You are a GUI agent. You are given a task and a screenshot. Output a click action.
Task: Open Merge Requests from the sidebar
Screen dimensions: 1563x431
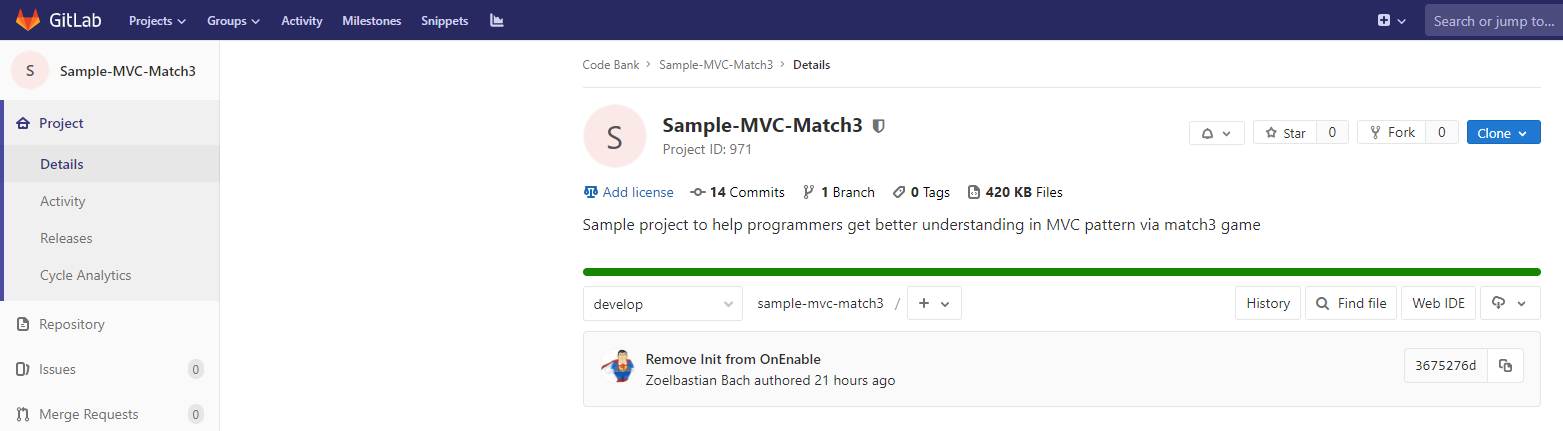pos(88,414)
